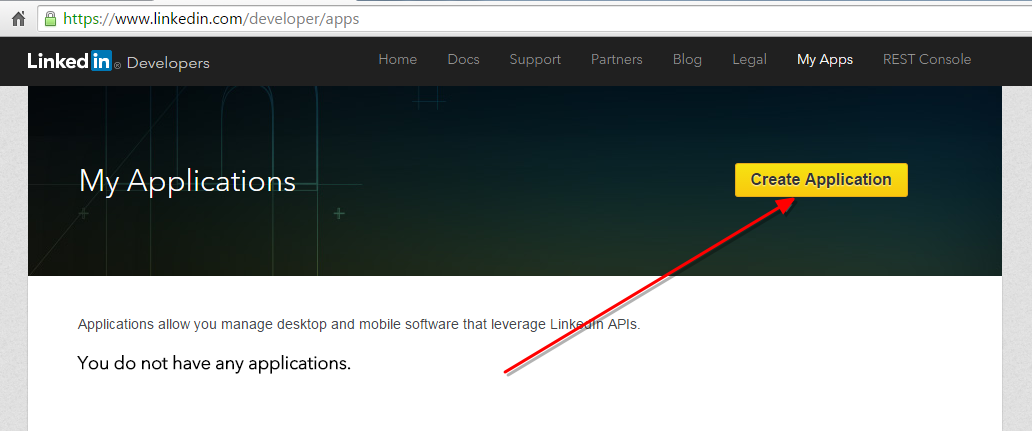The image size is (1032, 431).
Task: Open the Partners navigation item
Action: [617, 59]
